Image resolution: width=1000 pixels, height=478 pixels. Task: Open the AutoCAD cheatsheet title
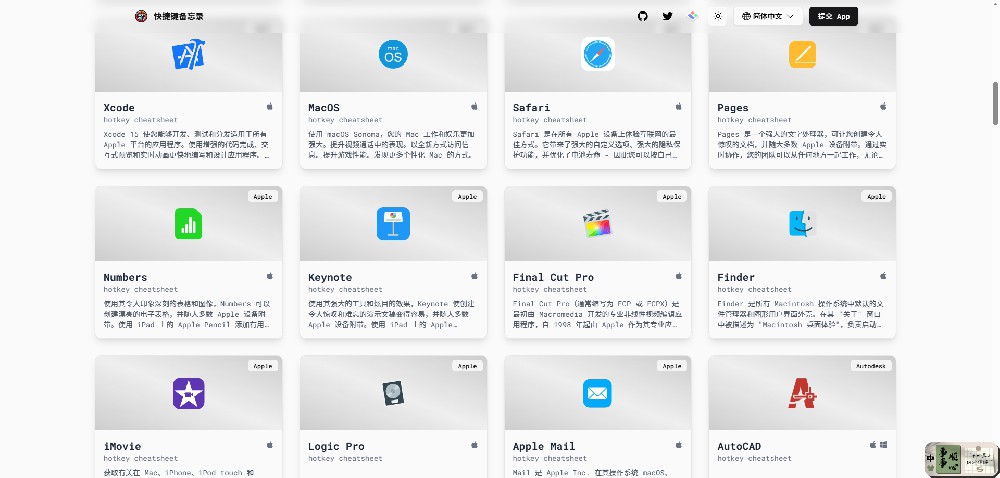pos(739,446)
